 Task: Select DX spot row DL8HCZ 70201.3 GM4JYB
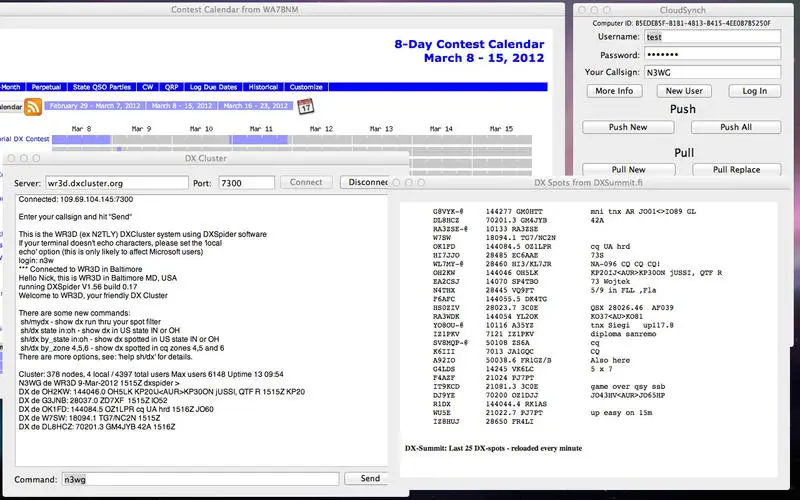click(518, 220)
